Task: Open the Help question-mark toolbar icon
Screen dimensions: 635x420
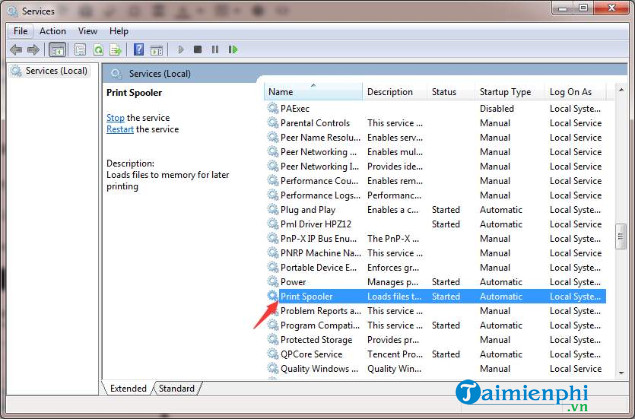Action: [139, 49]
